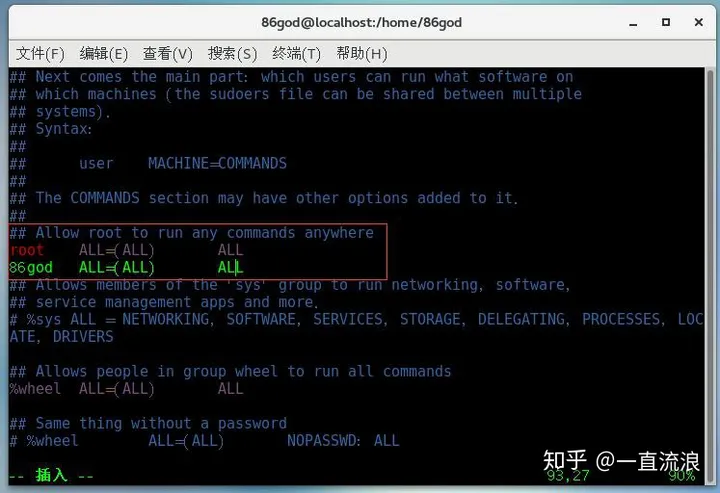Minimize the terminal window
The image size is (720, 493).
tap(633, 23)
